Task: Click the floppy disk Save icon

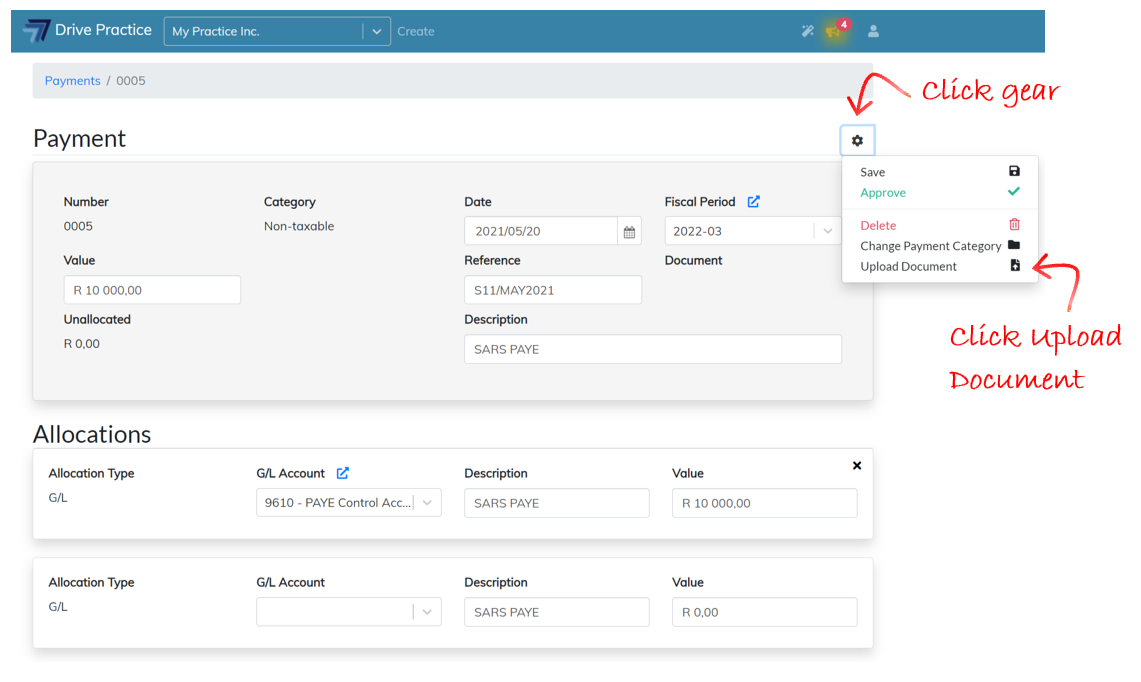Action: (1014, 171)
